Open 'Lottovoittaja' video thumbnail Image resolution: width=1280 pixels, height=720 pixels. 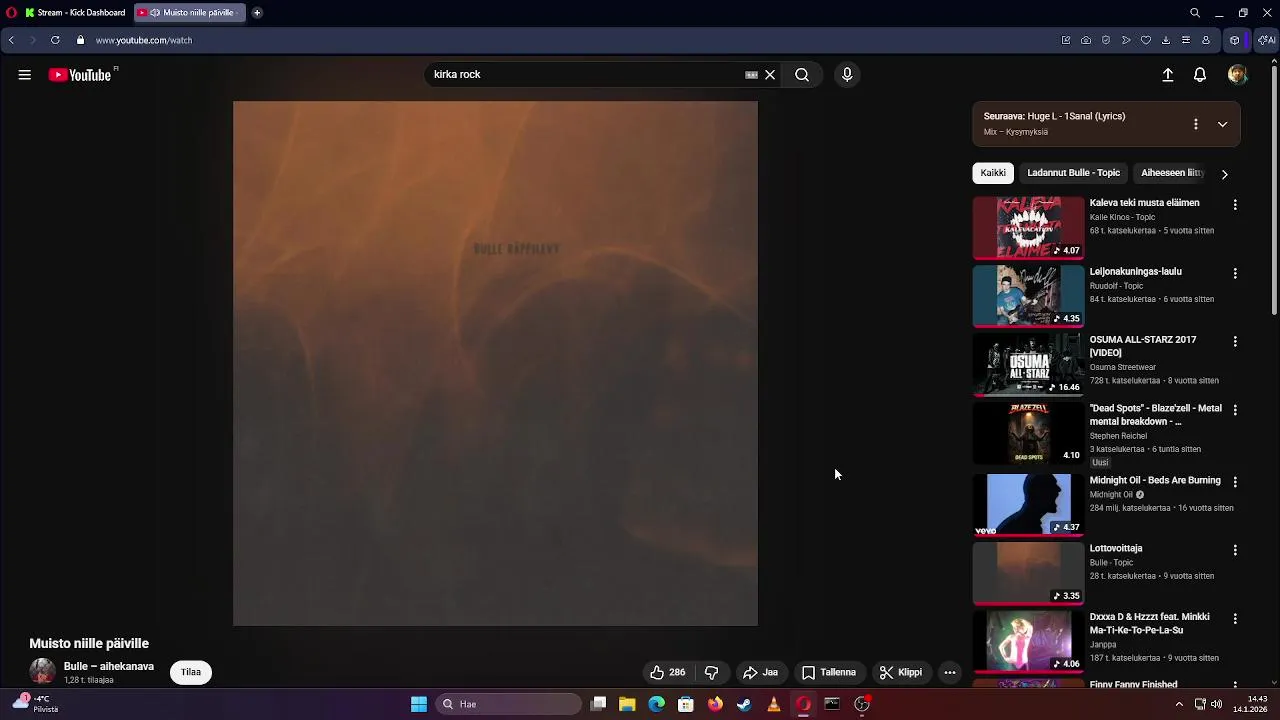tap(1028, 573)
